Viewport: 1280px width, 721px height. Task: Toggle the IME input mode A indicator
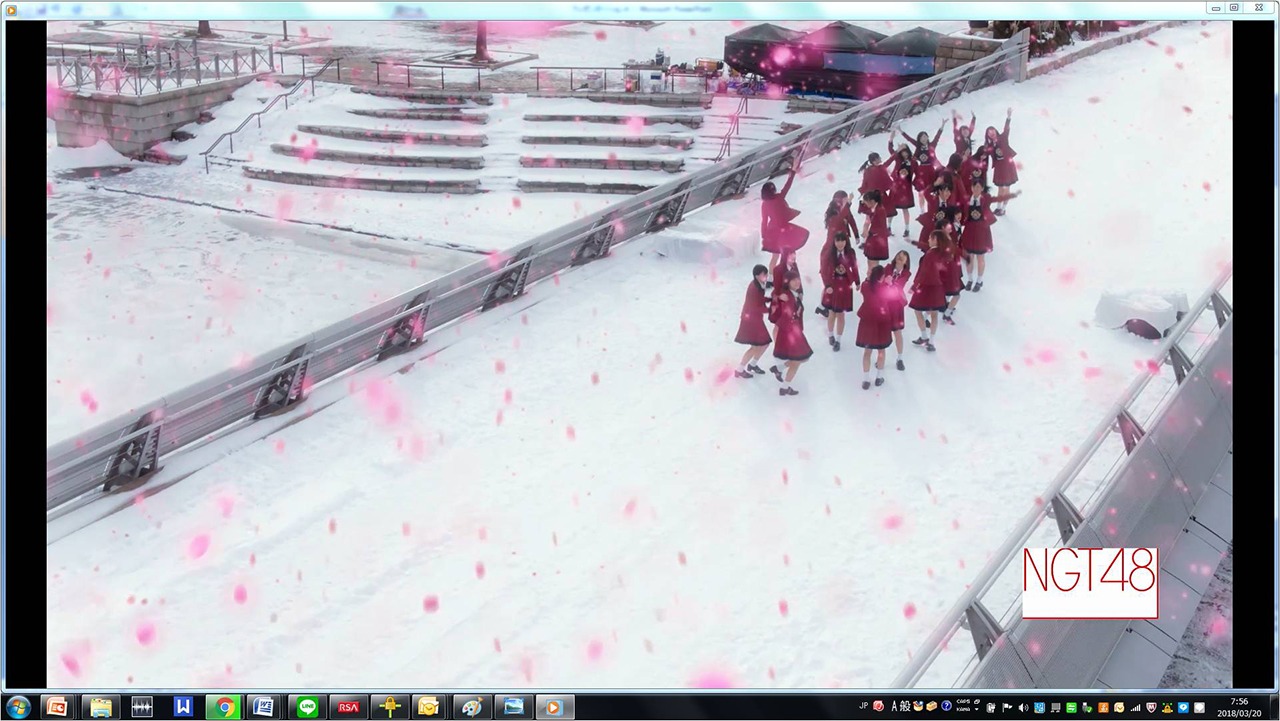[895, 706]
